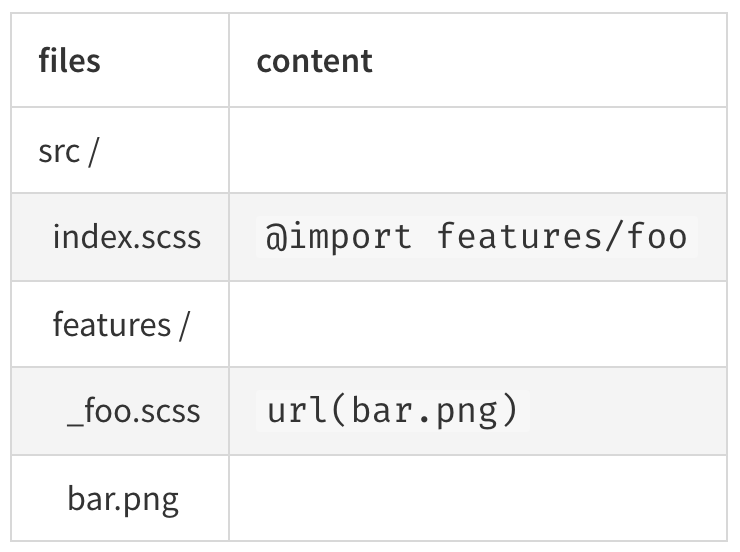Select the "src /" folder entry
Viewport: 740px width, 552px height.
(x=67, y=151)
